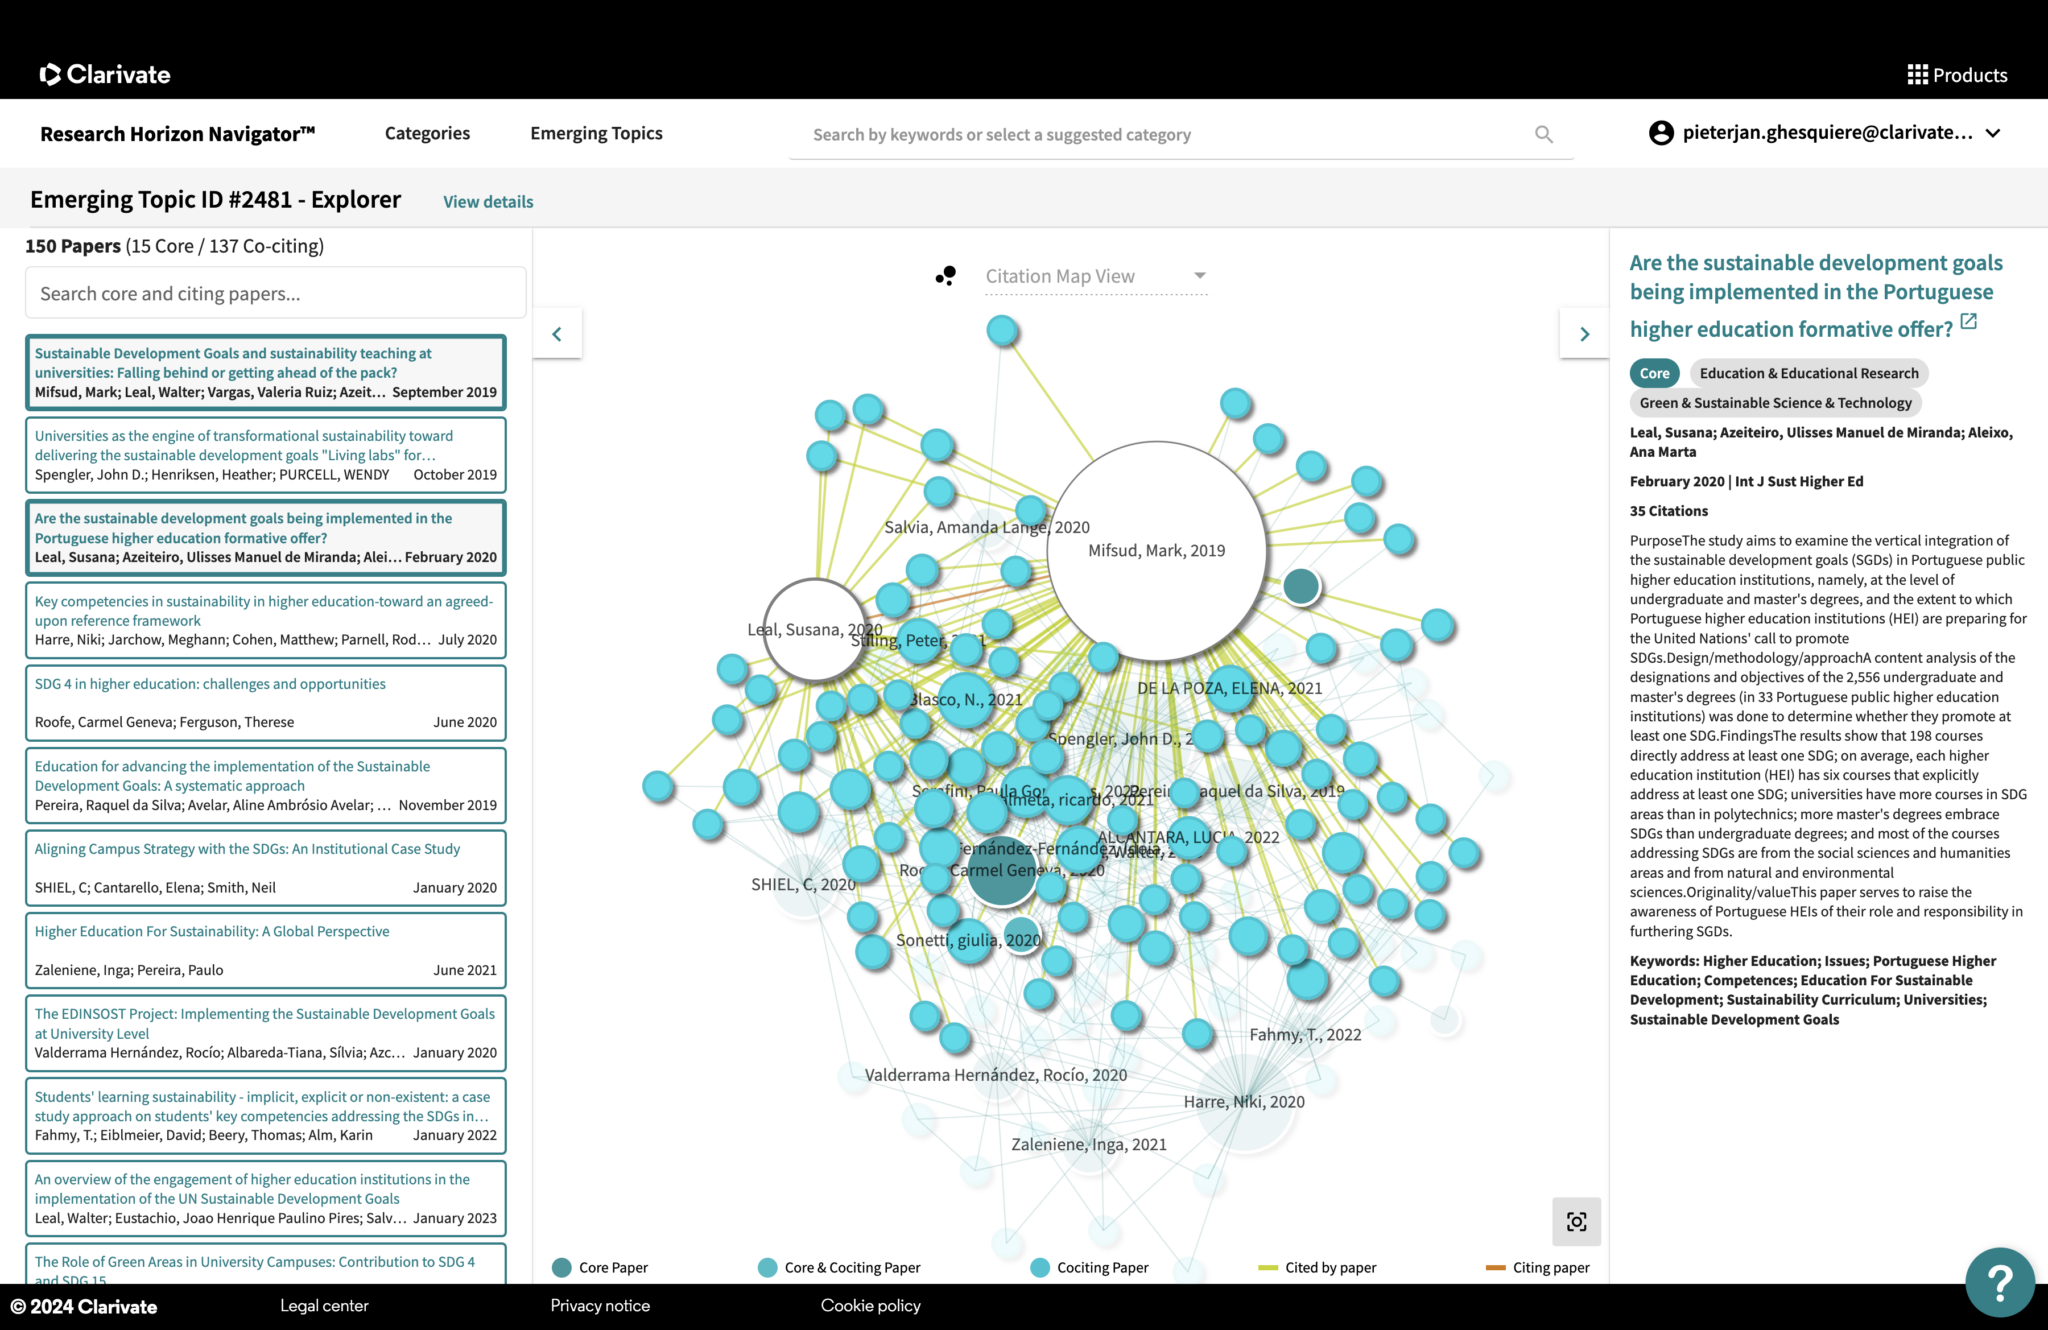The image size is (2048, 1330).
Task: Click the Clarivate logo
Action: [105, 75]
